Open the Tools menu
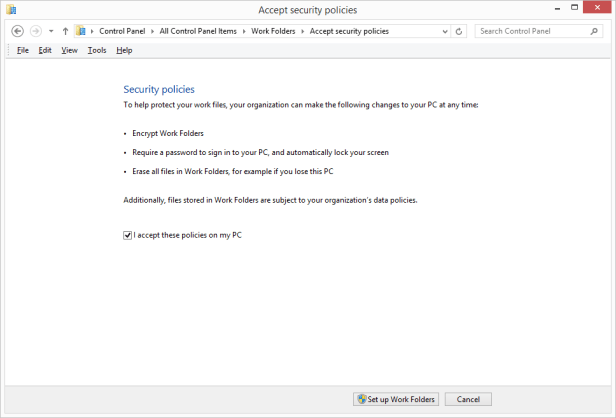The width and height of the screenshot is (616, 418). point(96,50)
